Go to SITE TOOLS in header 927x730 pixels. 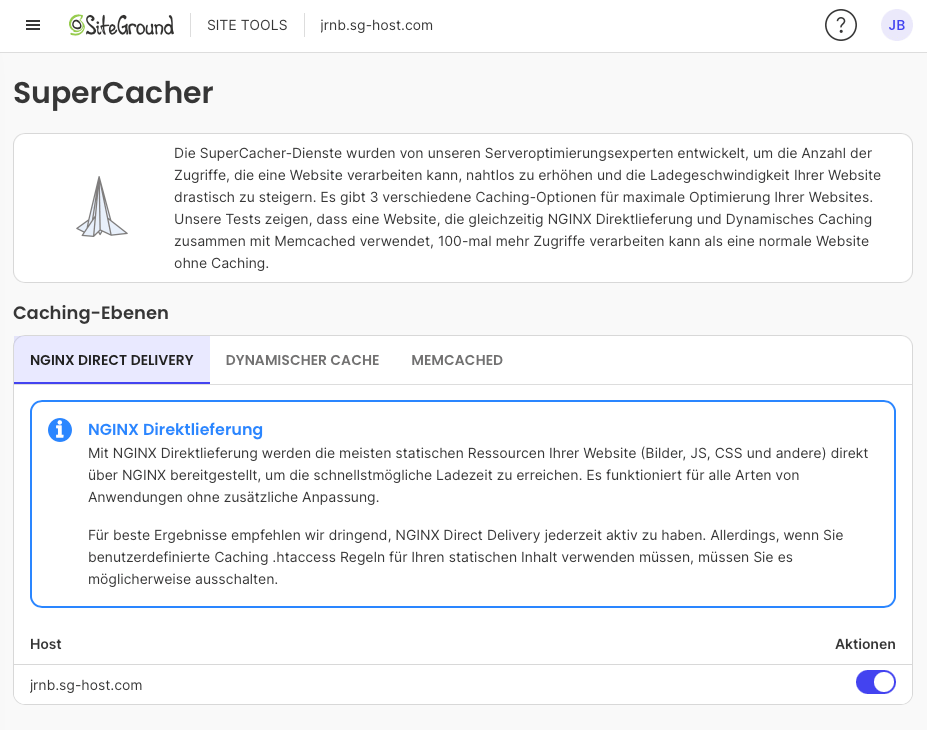(247, 25)
